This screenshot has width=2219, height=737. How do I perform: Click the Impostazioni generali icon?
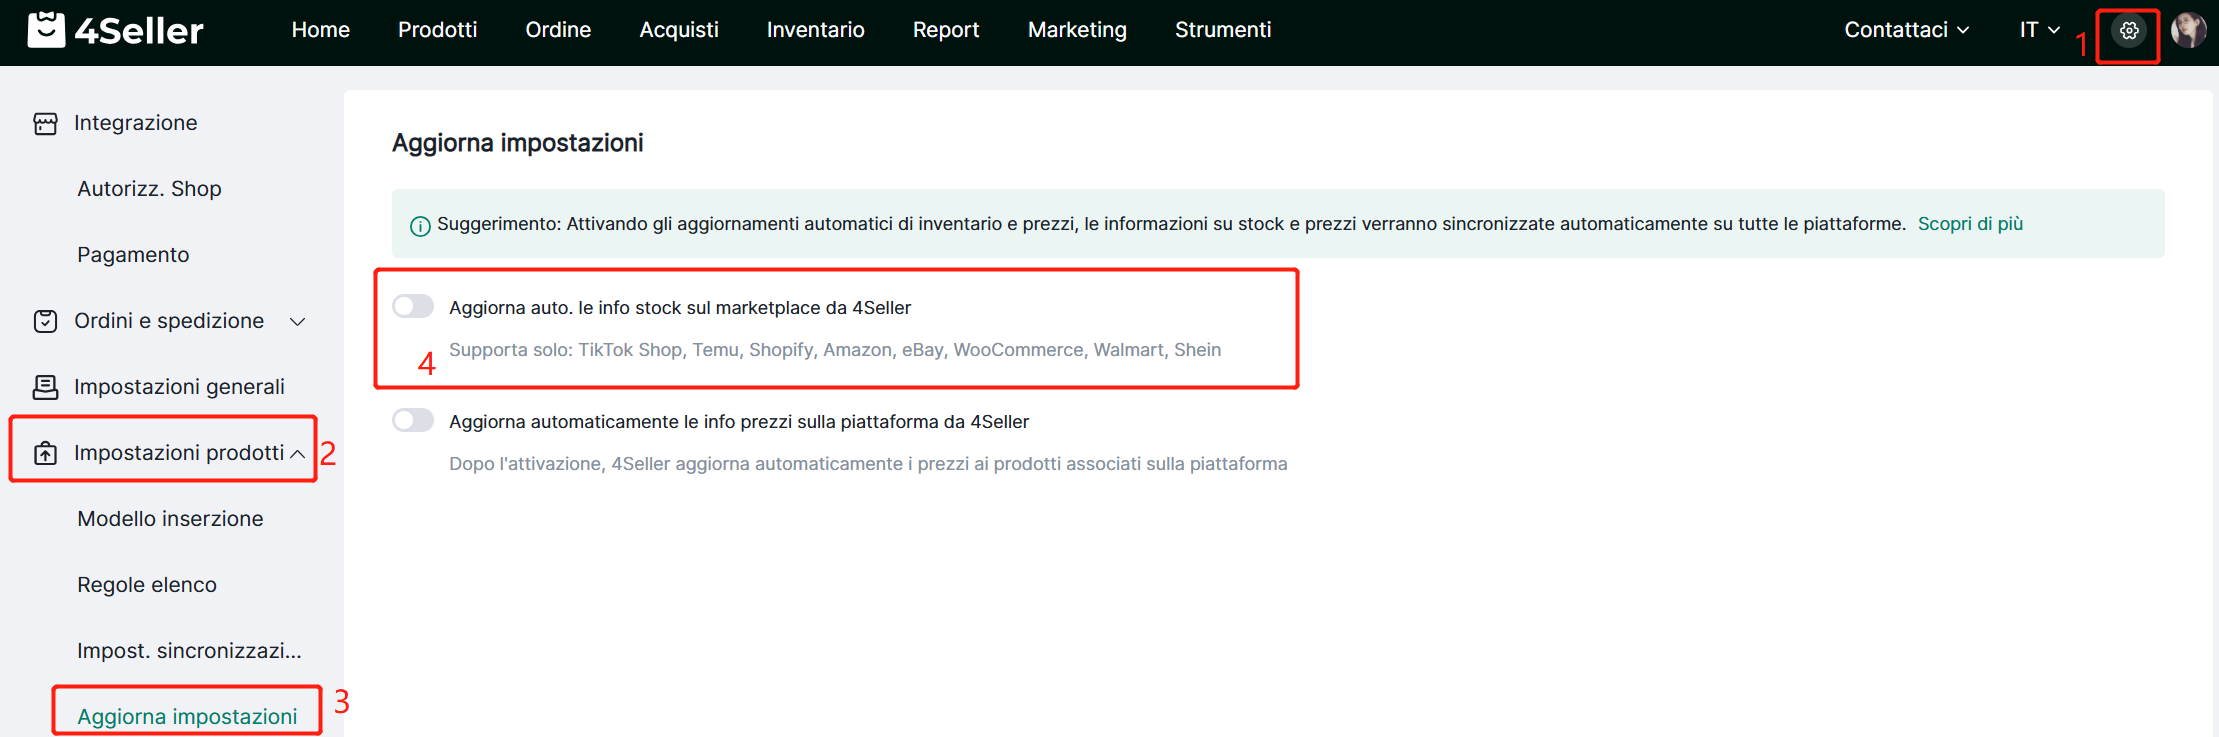tap(45, 387)
